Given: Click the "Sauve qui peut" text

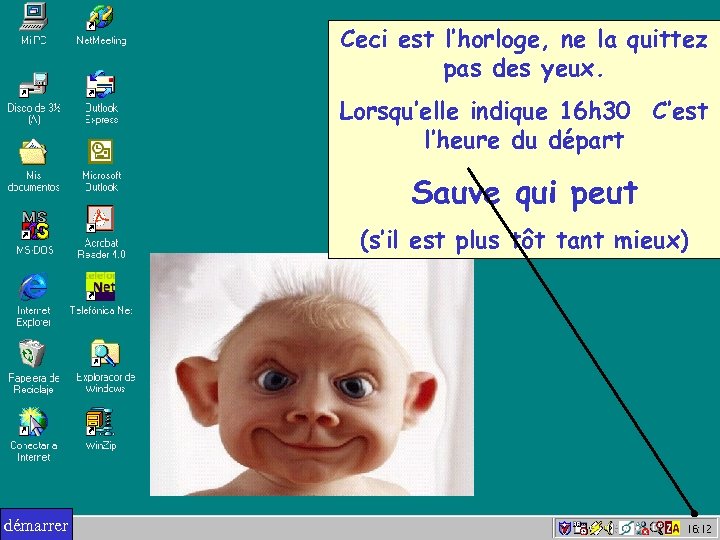Looking at the screenshot, I should pyautogui.click(x=524, y=193).
